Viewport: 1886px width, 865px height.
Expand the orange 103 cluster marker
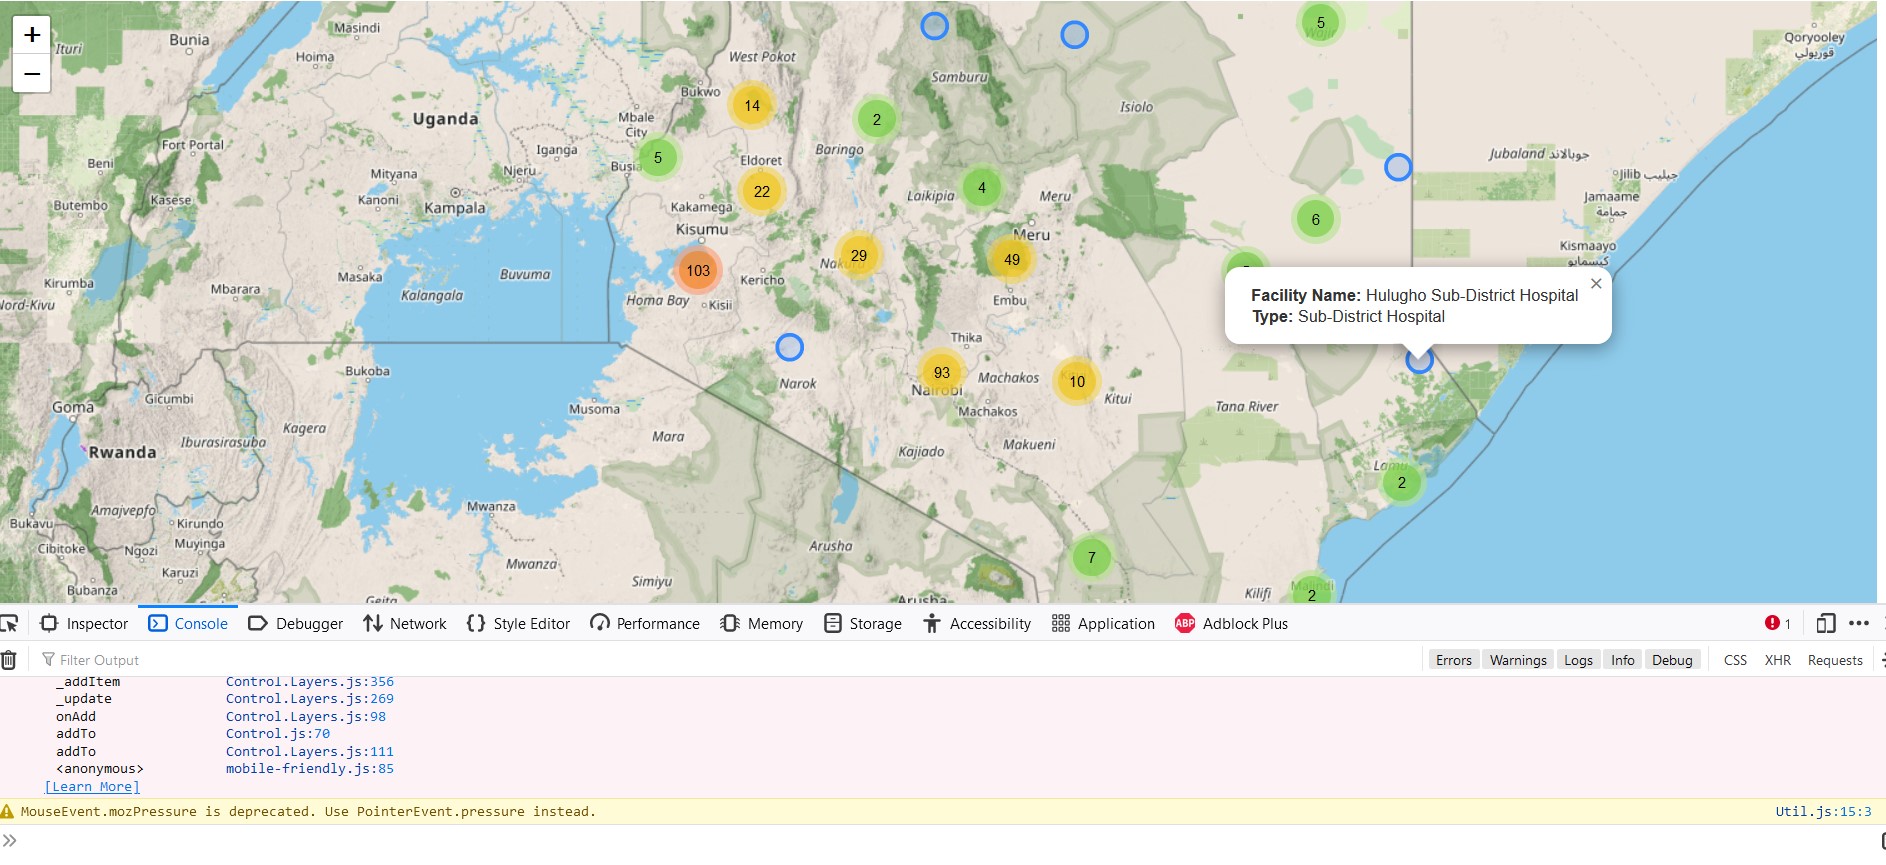698,270
